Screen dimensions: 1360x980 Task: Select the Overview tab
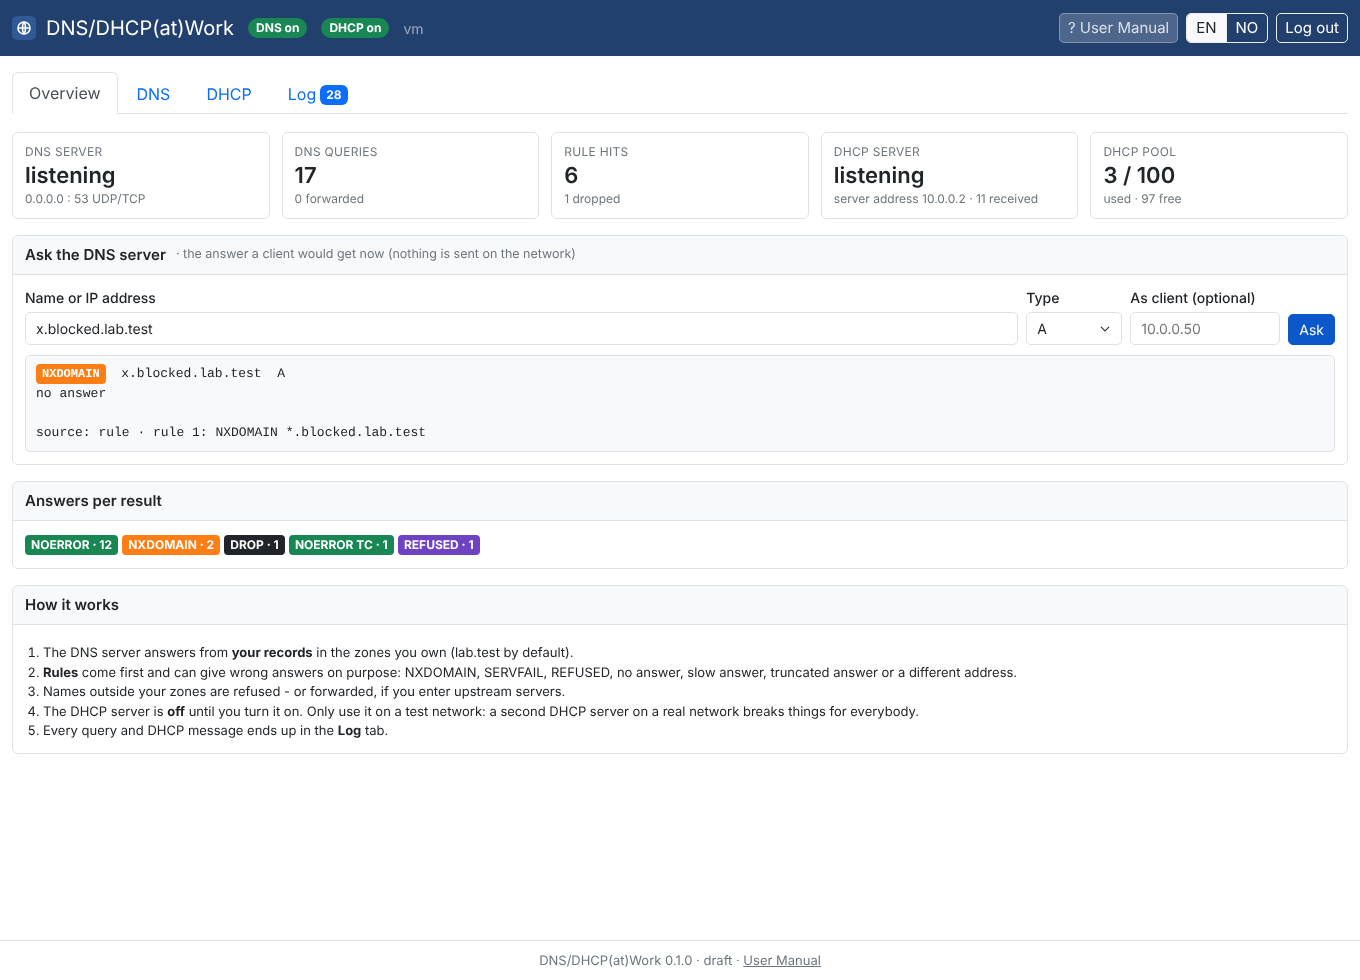pyautogui.click(x=65, y=93)
